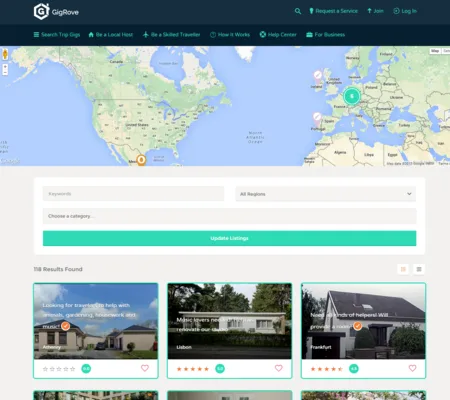
Task: Switch to grid view layout
Action: click(403, 269)
